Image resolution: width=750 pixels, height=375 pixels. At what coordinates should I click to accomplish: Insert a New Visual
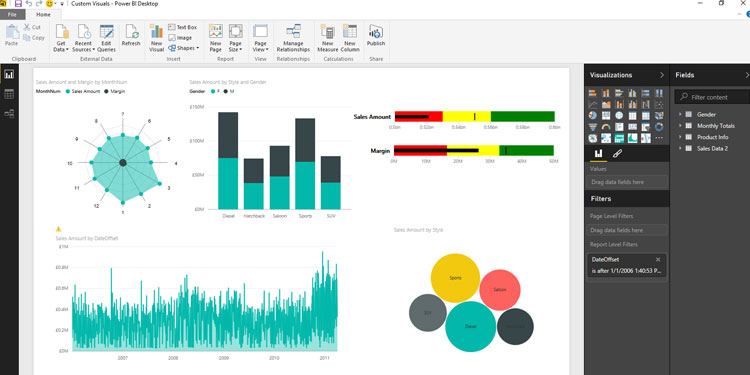point(156,38)
